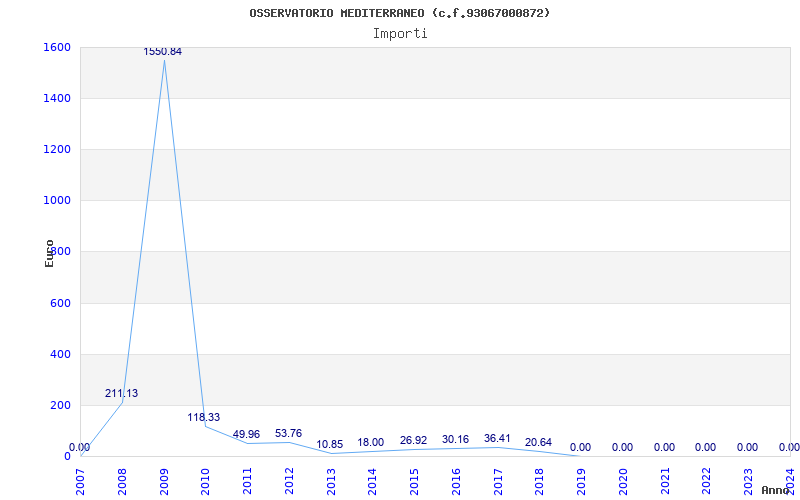Image resolution: width=800 pixels, height=500 pixels.
Task: Click the 0.00 label for year 2023
Action: (747, 447)
